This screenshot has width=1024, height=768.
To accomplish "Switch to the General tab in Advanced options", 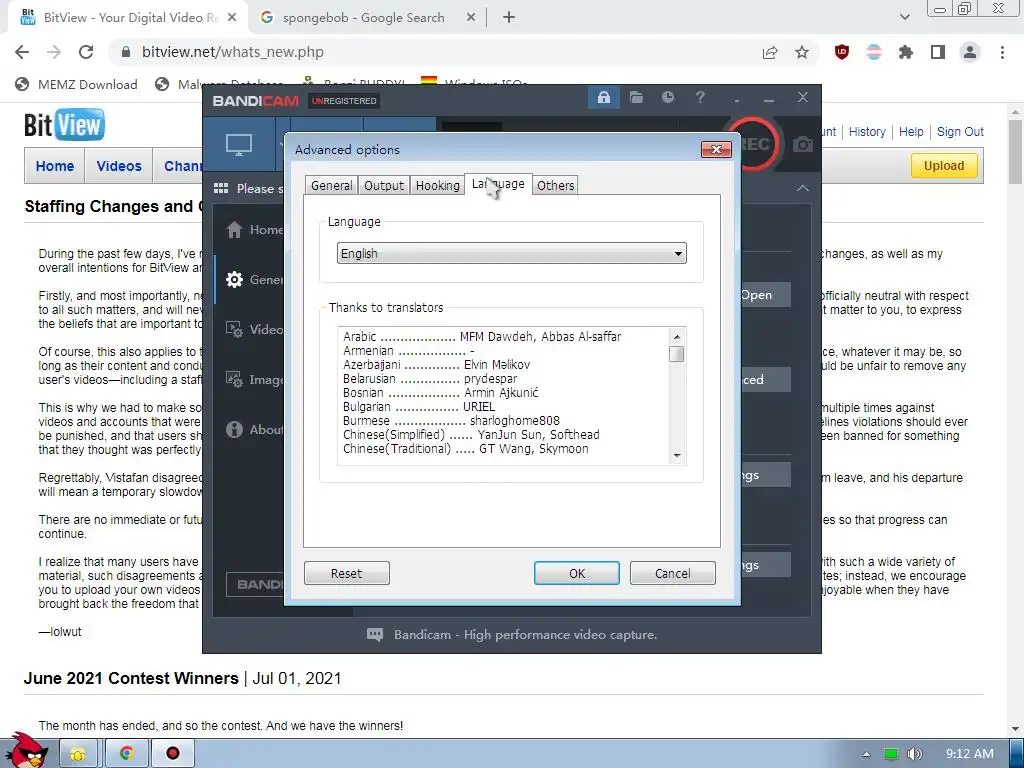I will pos(331,185).
